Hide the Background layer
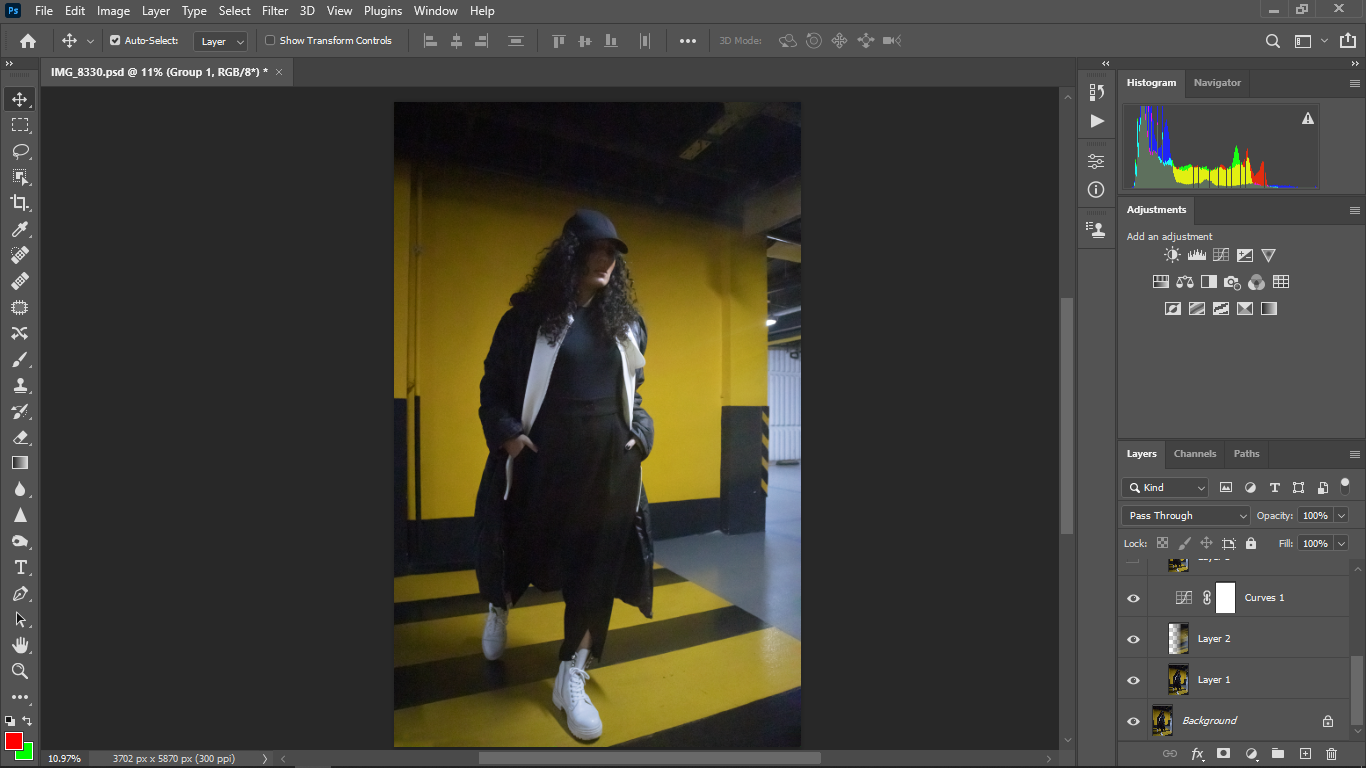The image size is (1366, 768). (1133, 721)
